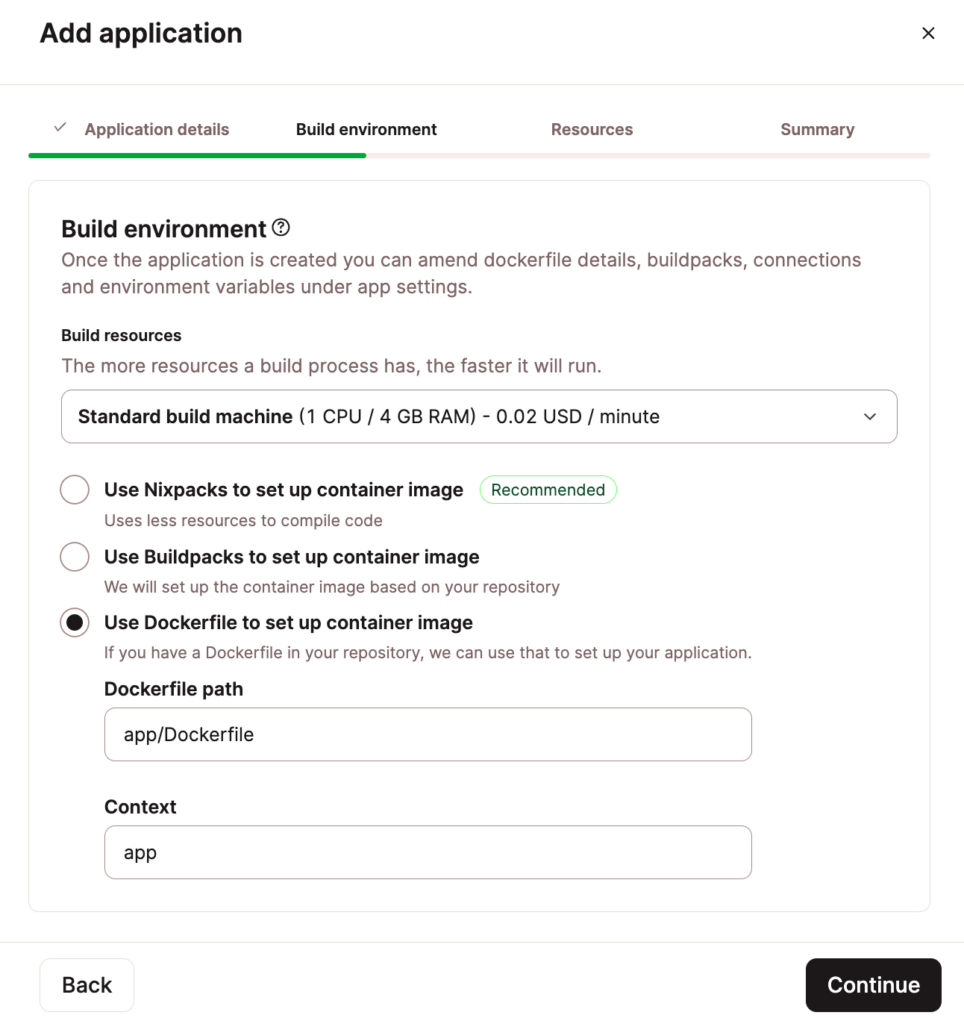Click the Continue button
964x1024 pixels.
pyautogui.click(x=873, y=984)
